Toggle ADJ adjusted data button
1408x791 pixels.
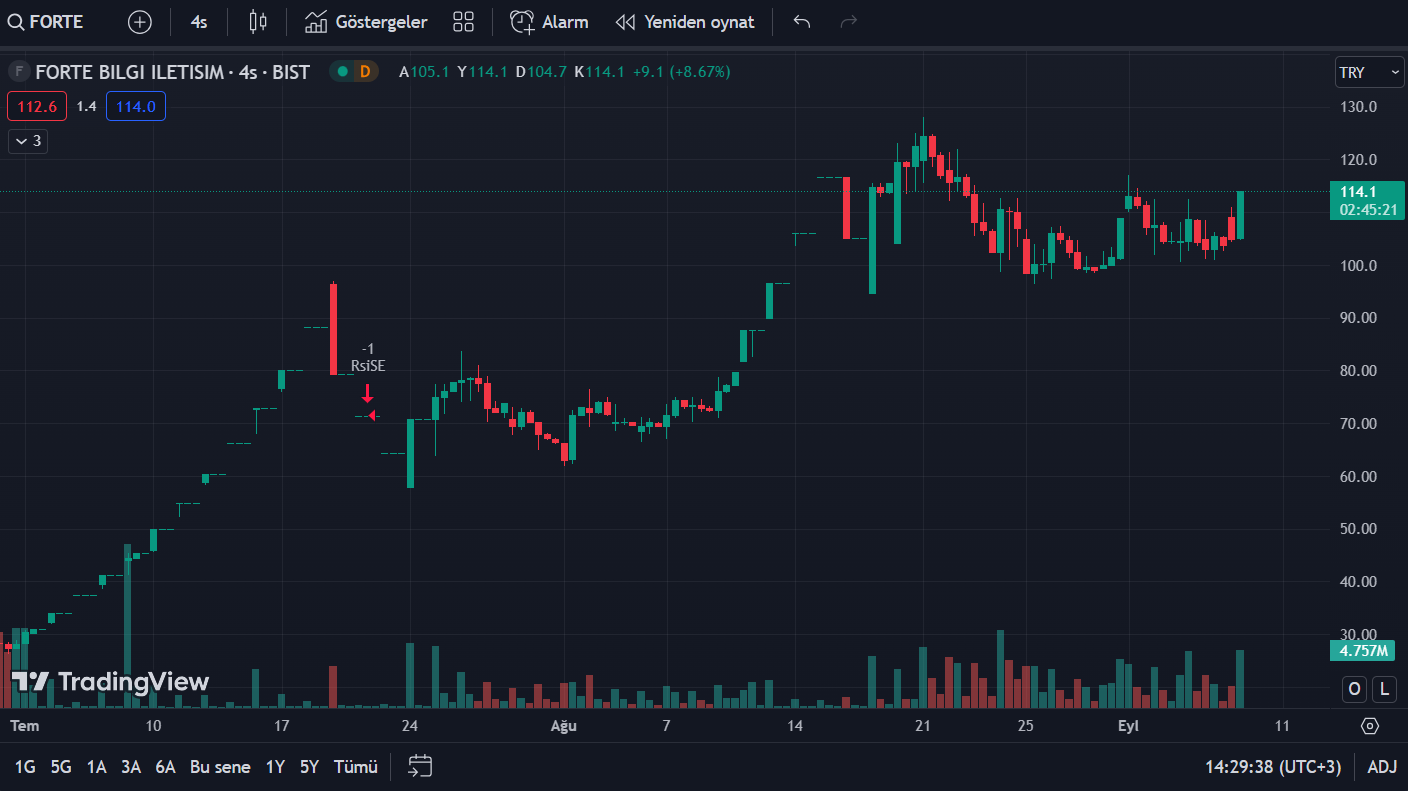tap(1382, 767)
